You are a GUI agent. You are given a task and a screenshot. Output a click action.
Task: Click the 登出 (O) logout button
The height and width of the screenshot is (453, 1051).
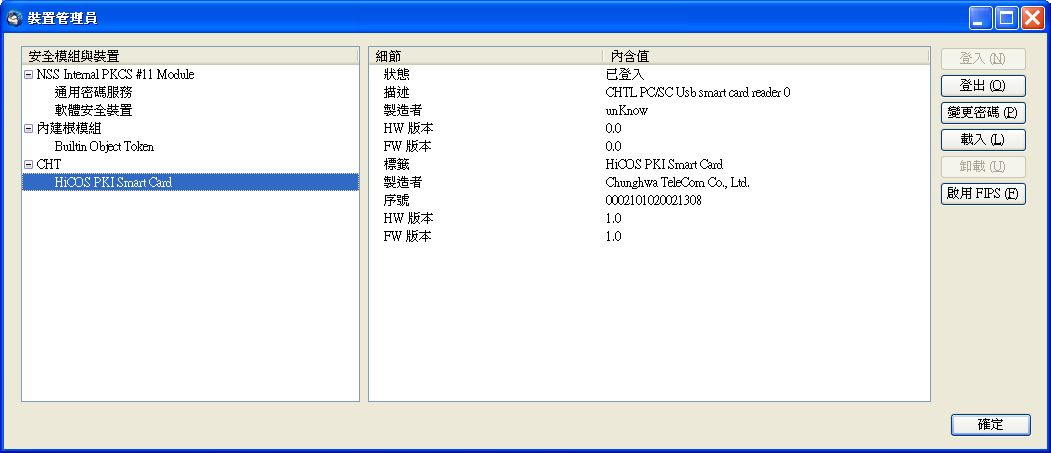click(x=983, y=86)
